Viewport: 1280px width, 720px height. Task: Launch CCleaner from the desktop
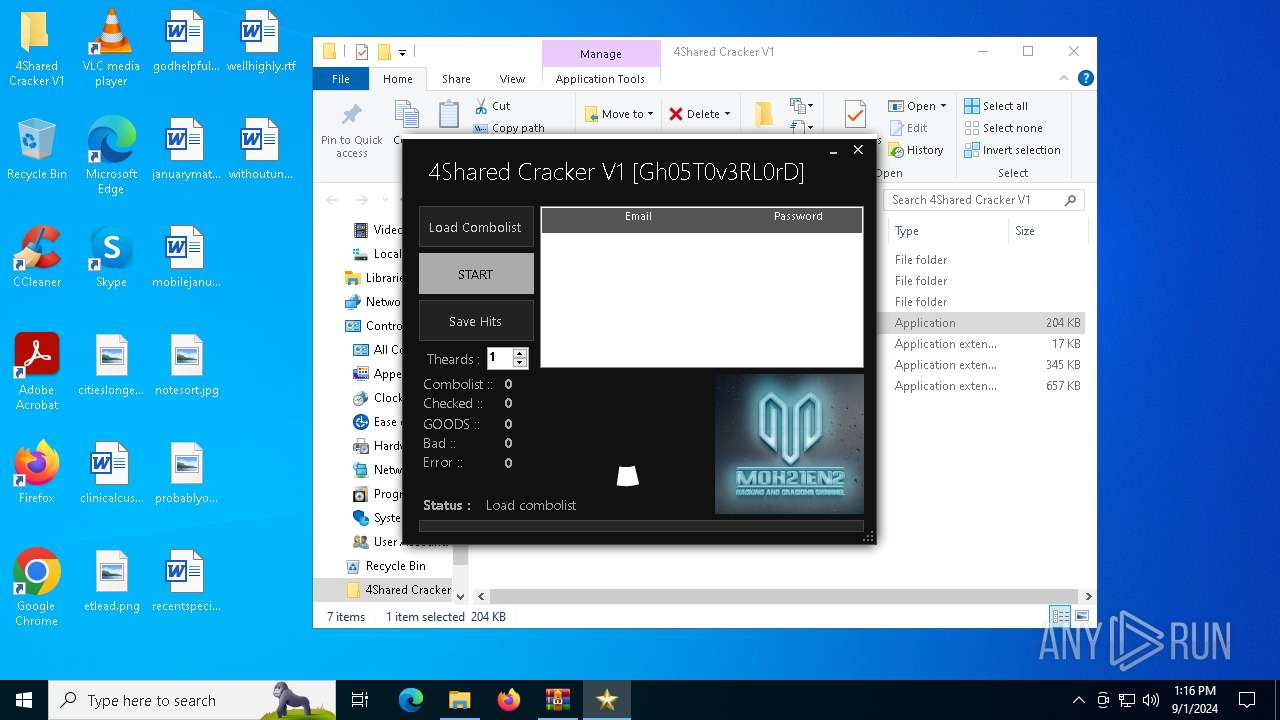coord(36,257)
